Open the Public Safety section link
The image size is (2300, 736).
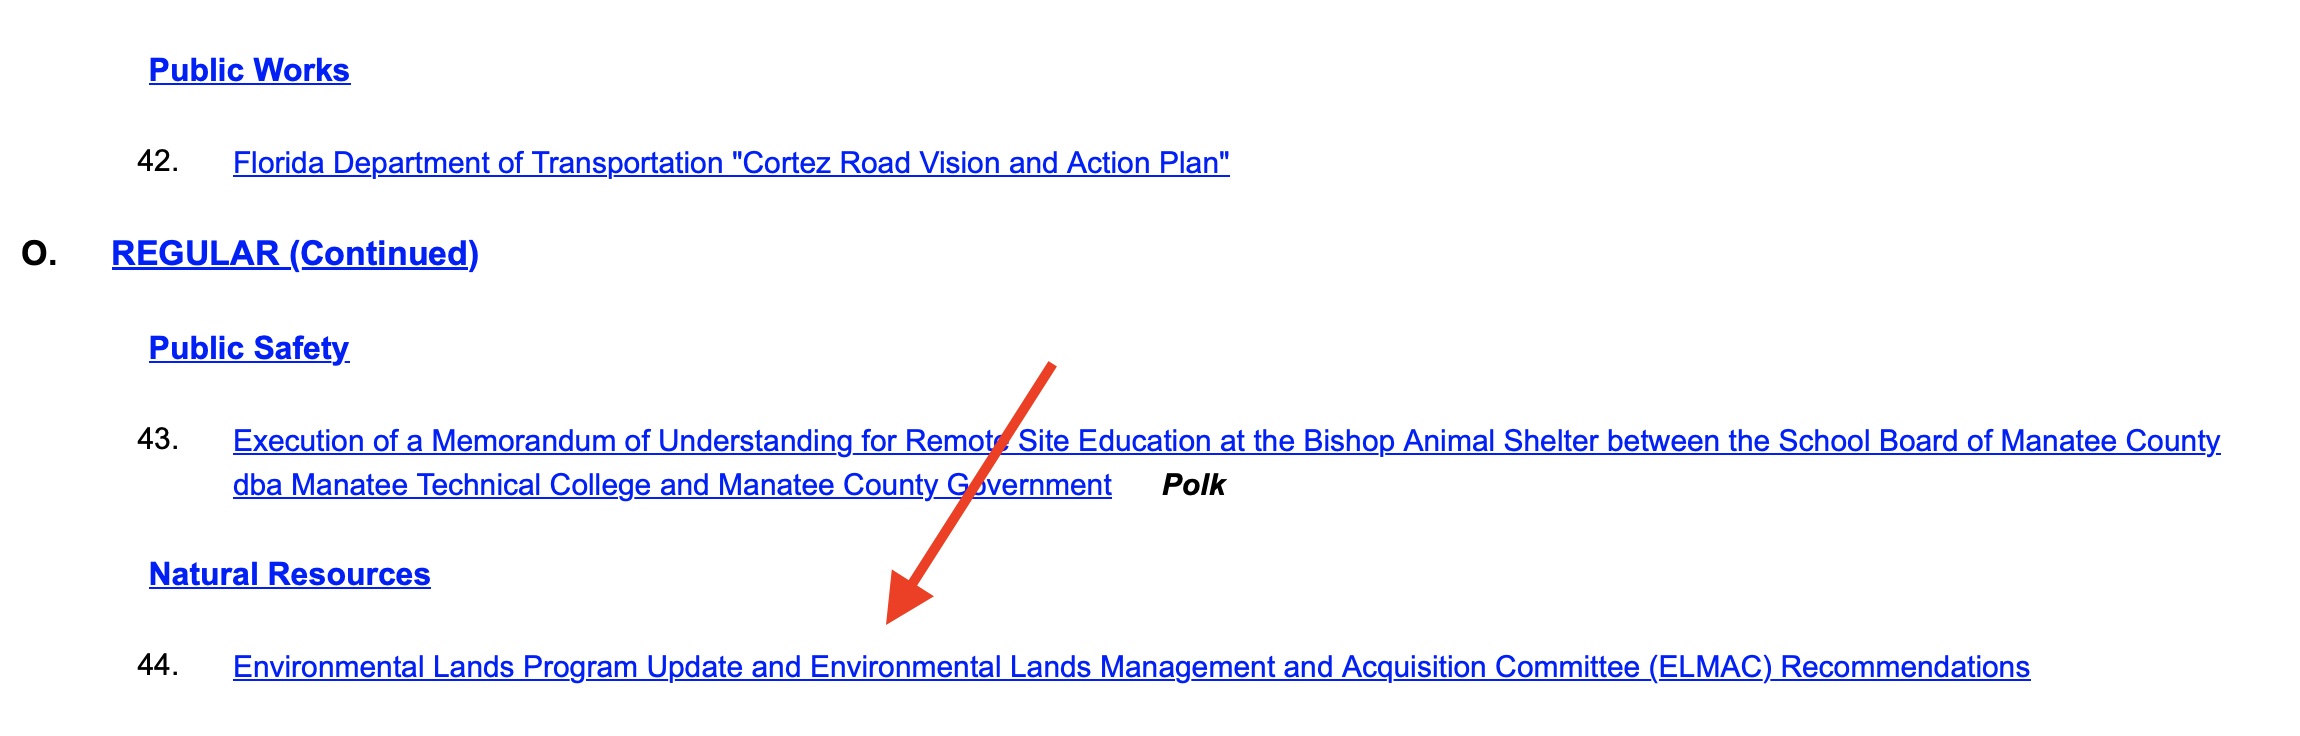pyautogui.click(x=249, y=348)
